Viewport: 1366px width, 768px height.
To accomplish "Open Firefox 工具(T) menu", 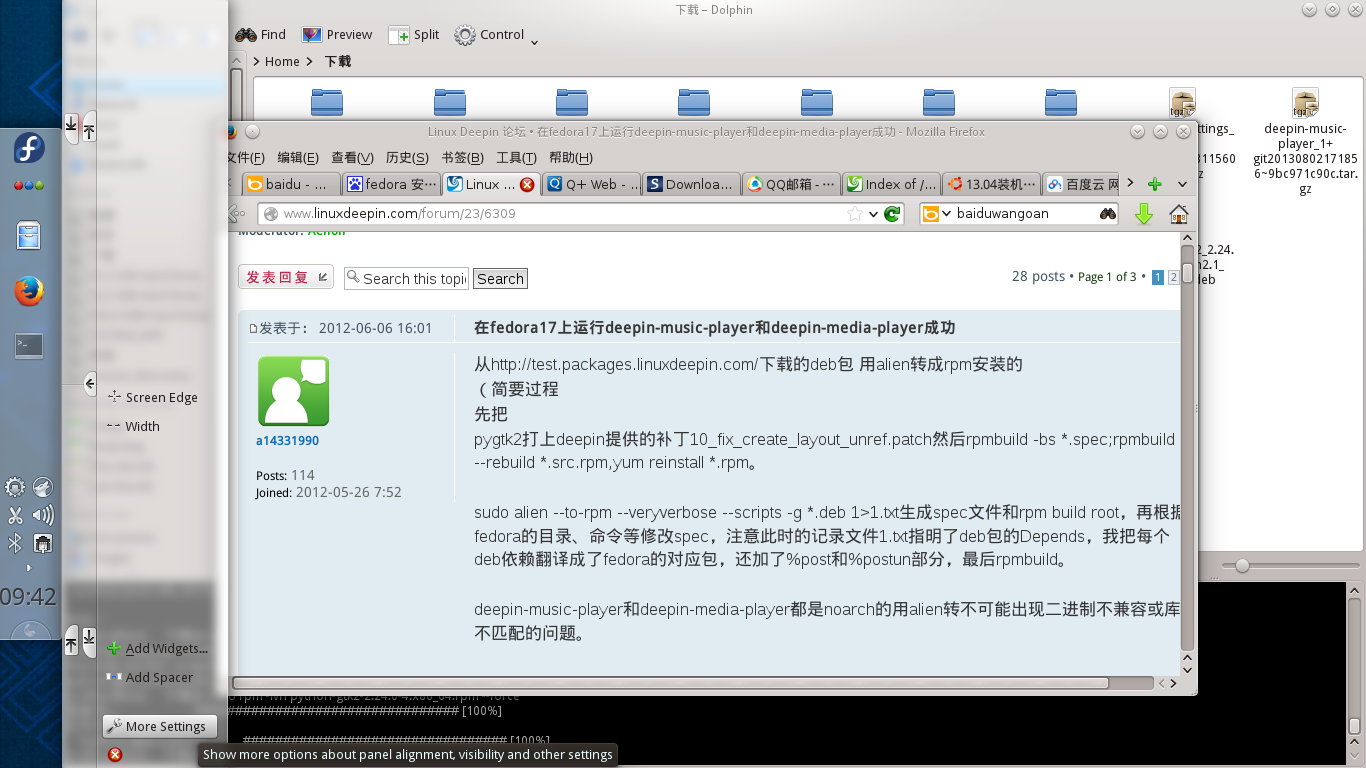I will 516,158.
